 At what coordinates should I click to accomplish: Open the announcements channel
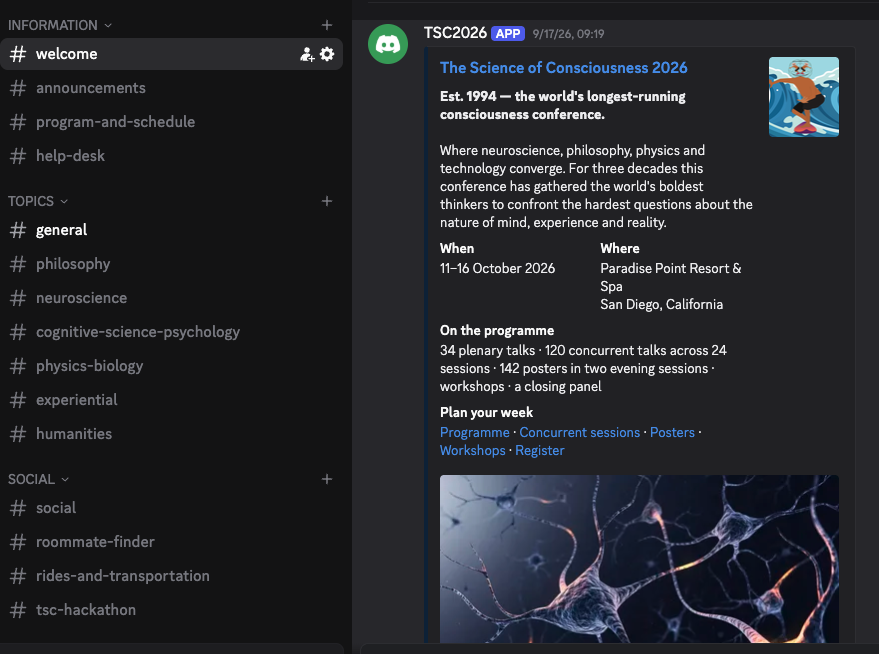pyautogui.click(x=172, y=88)
